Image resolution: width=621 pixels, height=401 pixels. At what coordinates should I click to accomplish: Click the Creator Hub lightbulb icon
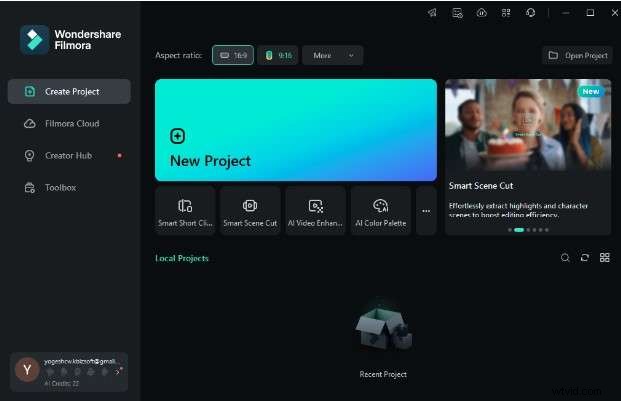30,156
